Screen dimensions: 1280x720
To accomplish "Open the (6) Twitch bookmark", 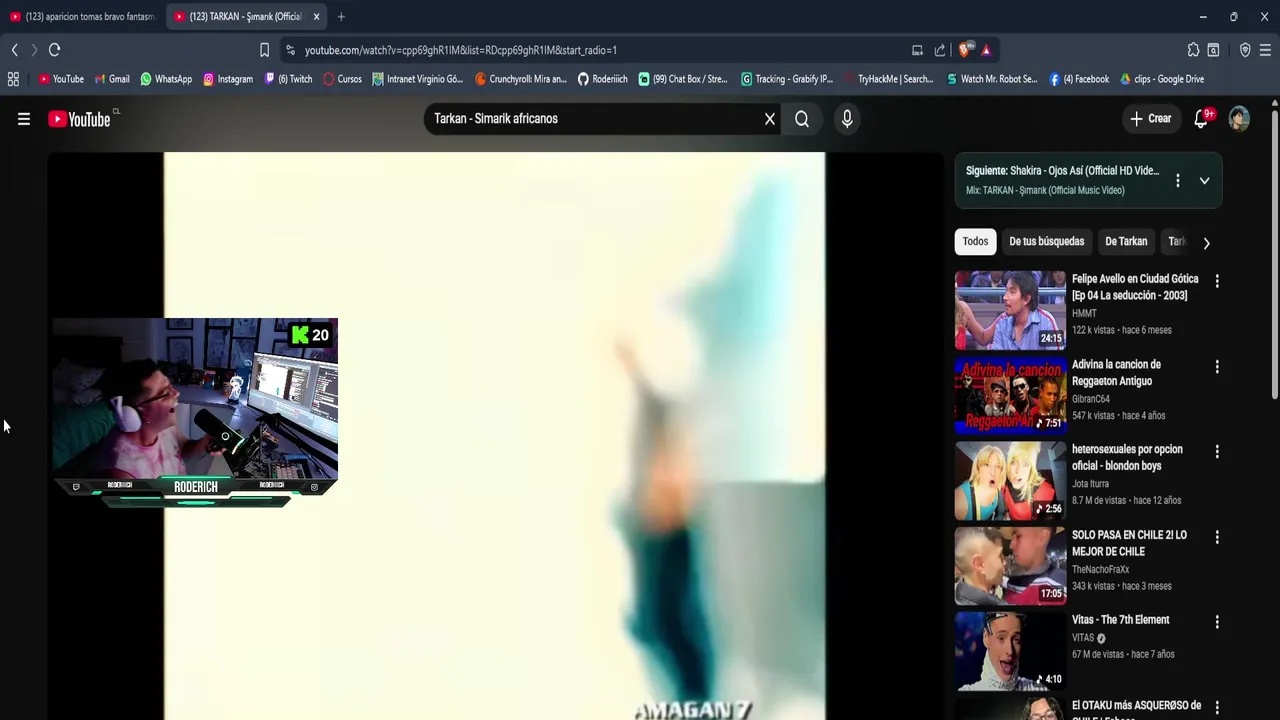I will [289, 79].
